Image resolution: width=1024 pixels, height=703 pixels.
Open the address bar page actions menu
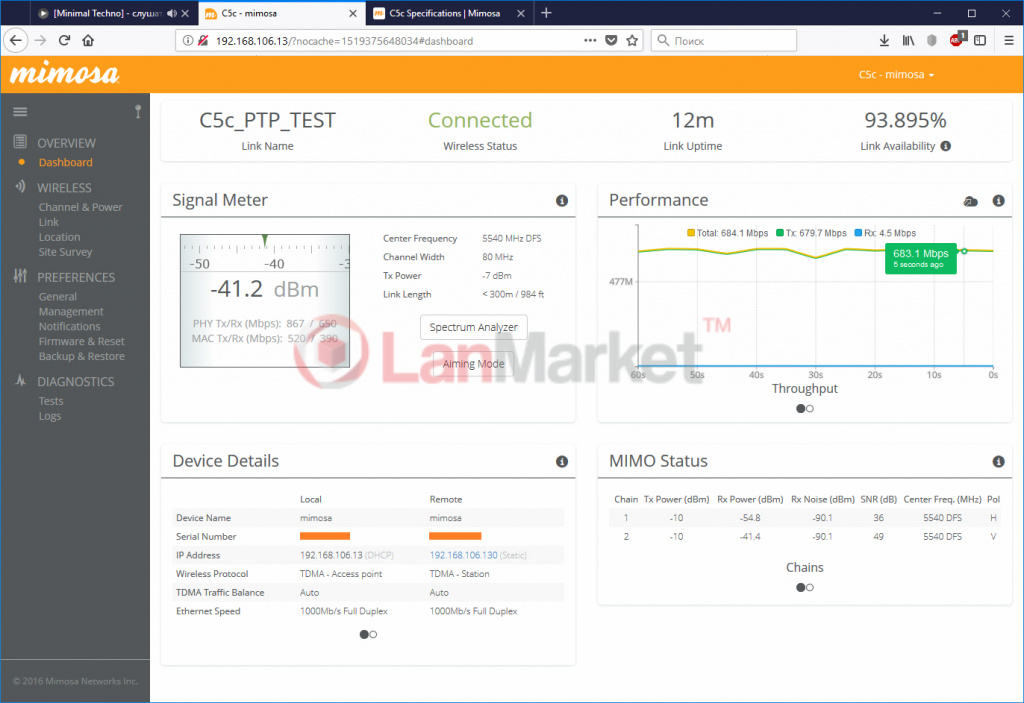590,41
